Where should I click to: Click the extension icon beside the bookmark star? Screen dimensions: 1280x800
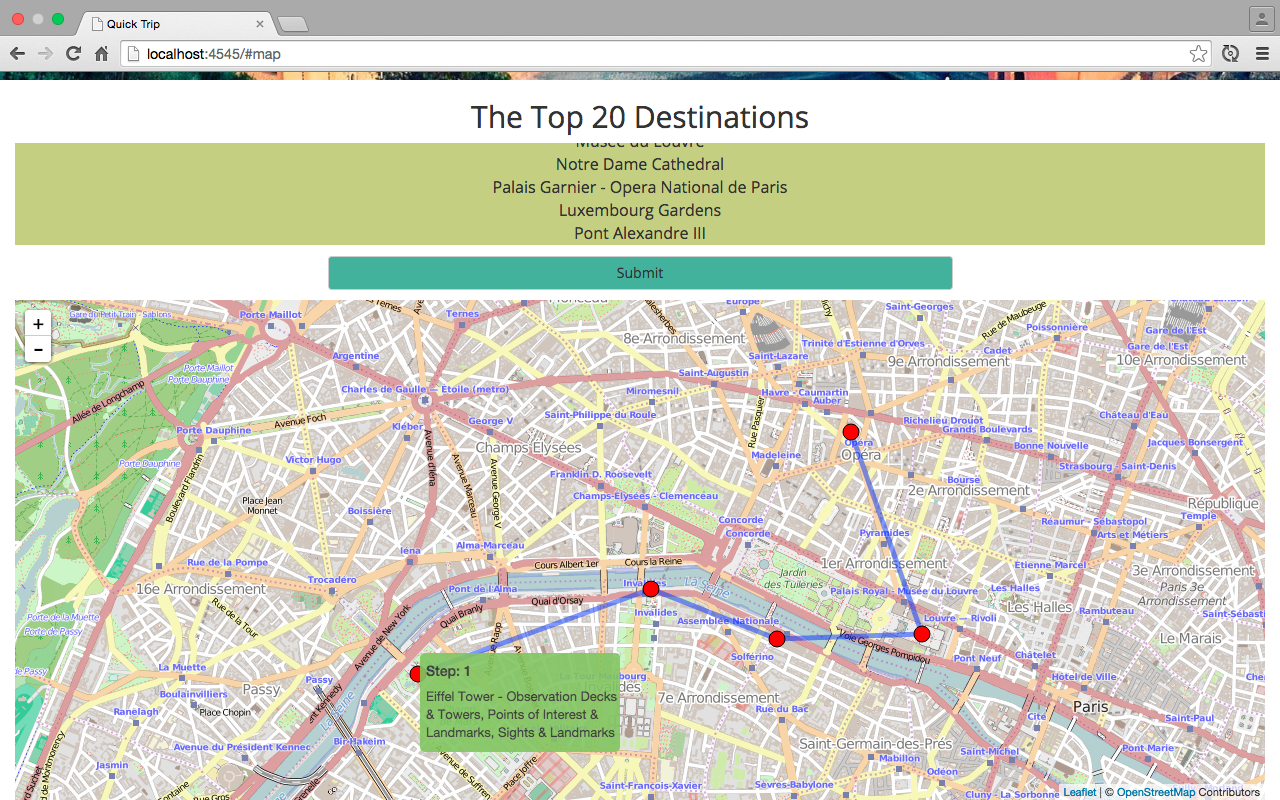pos(1231,54)
